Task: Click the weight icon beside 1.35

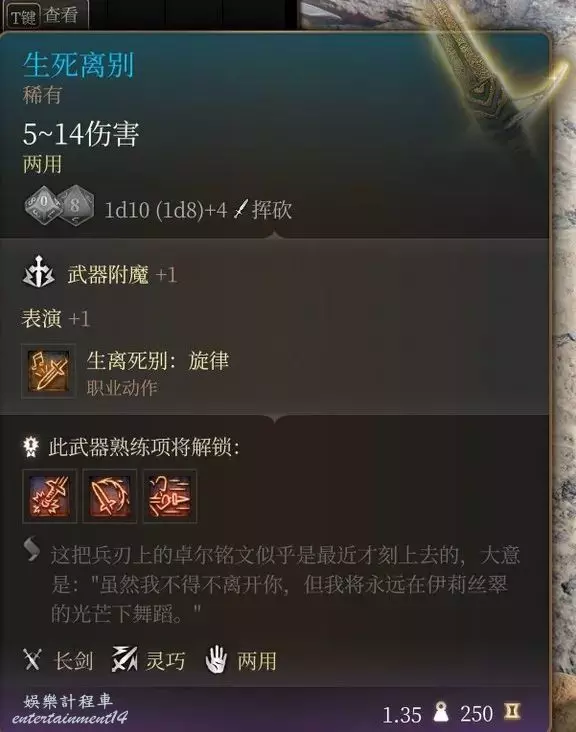Action: [x=441, y=712]
